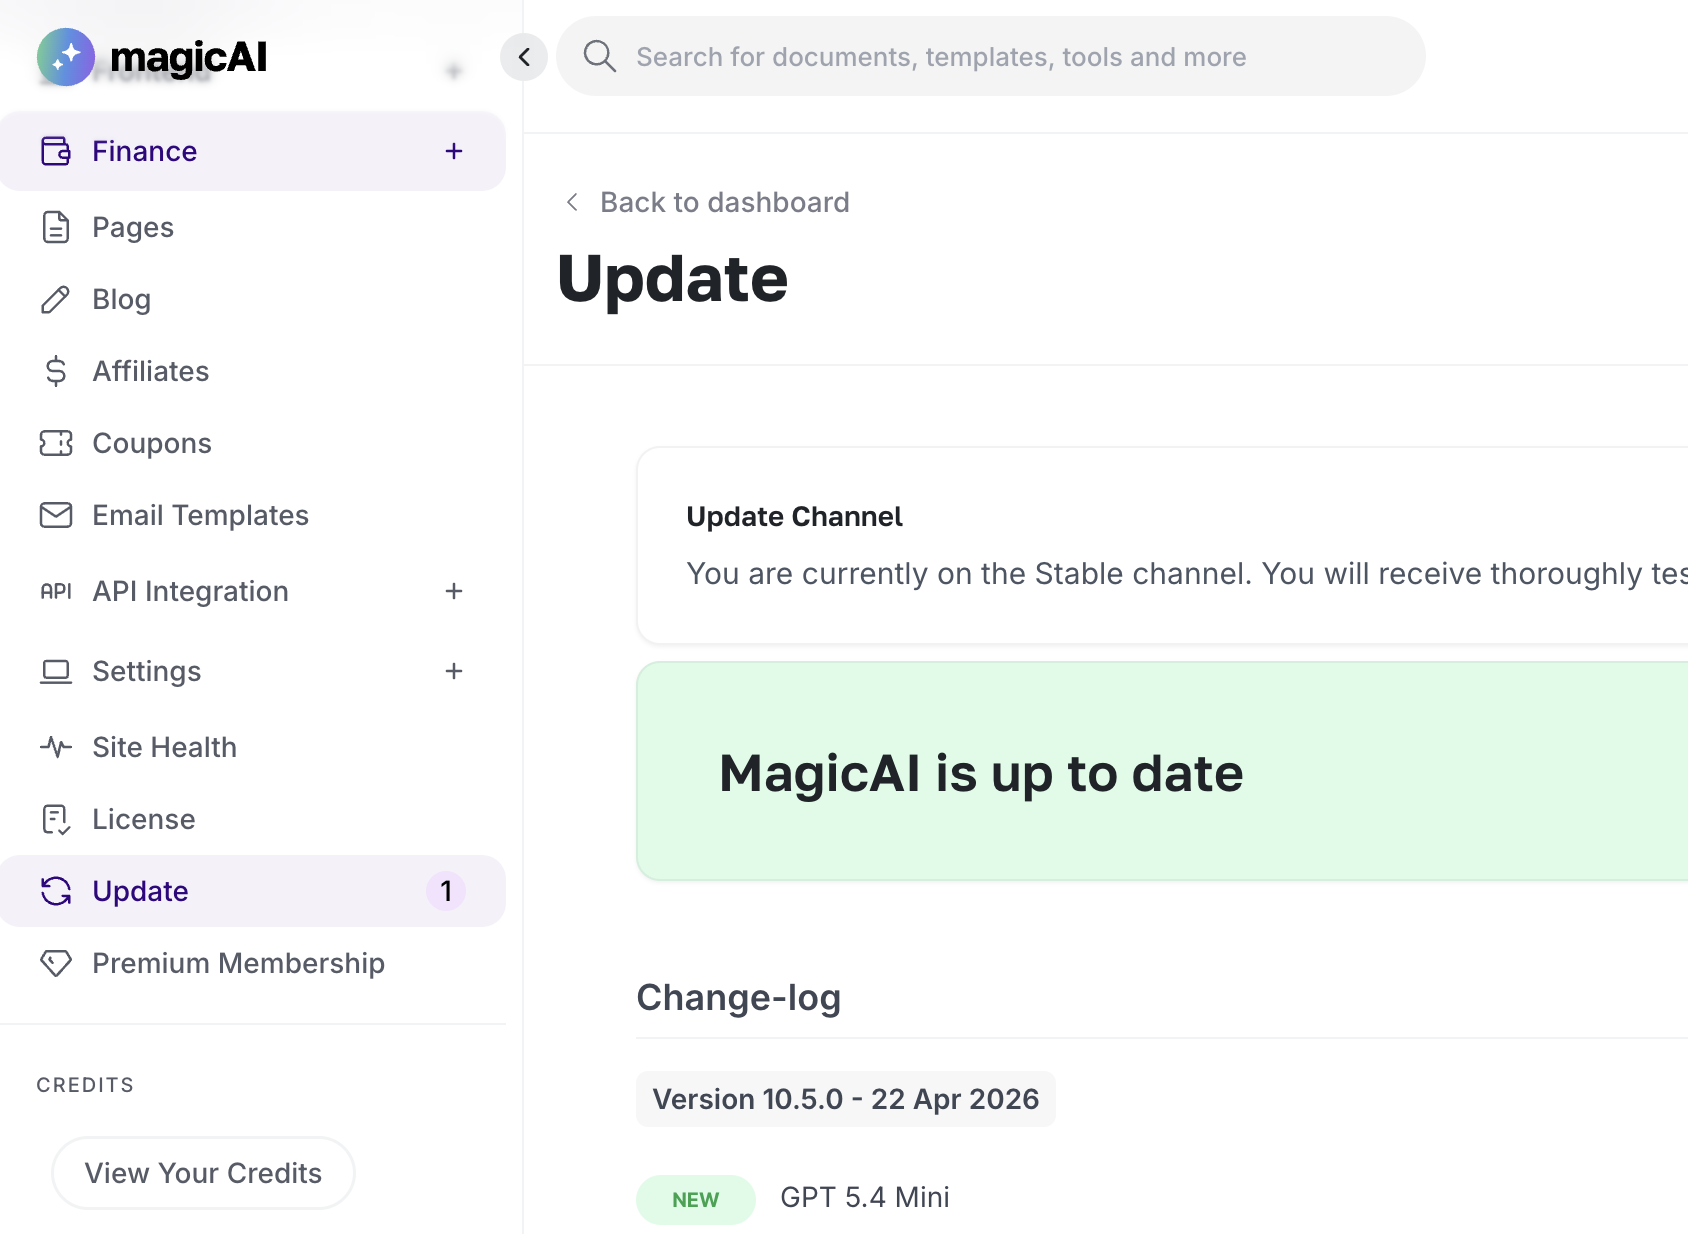Open Premium Membership
The width and height of the screenshot is (1688, 1234).
[x=253, y=963]
